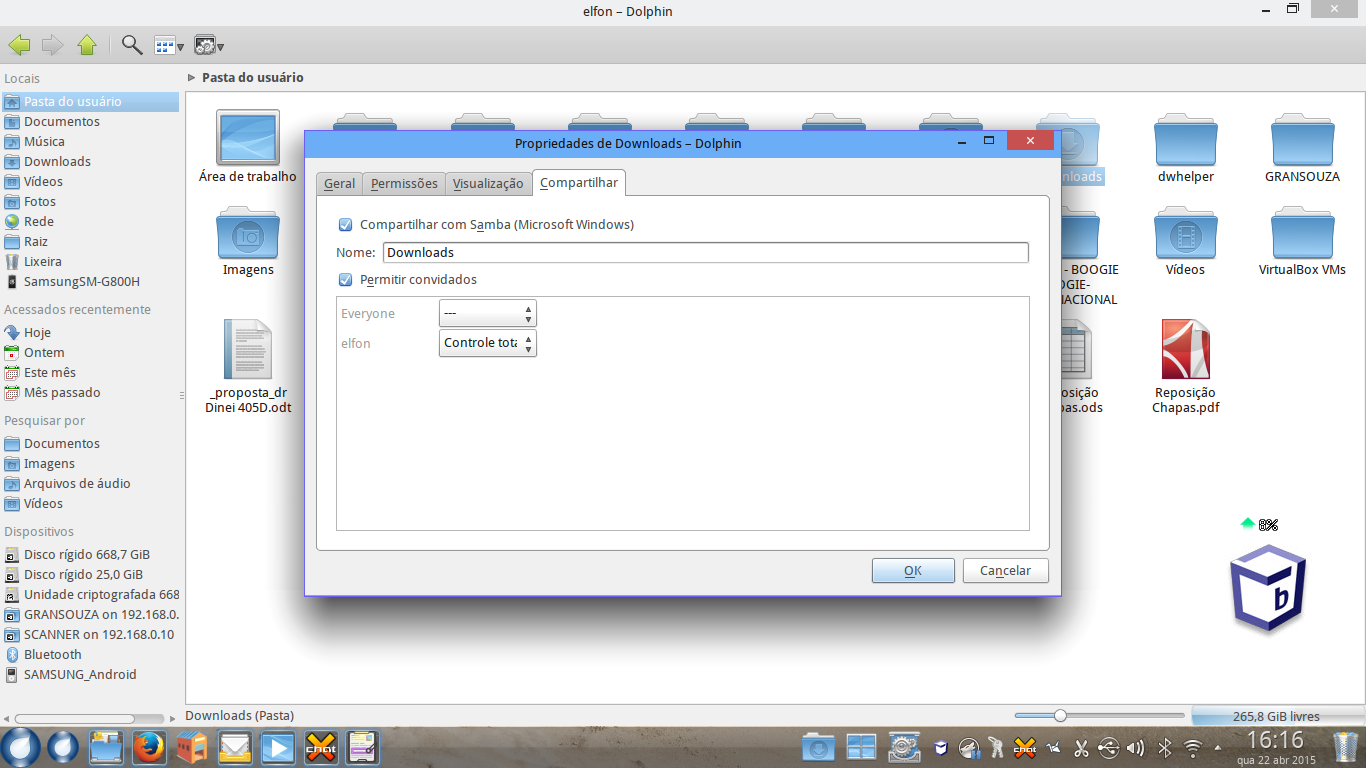Open the elfon permission dropdown
The width and height of the screenshot is (1366, 768).
[x=488, y=343]
